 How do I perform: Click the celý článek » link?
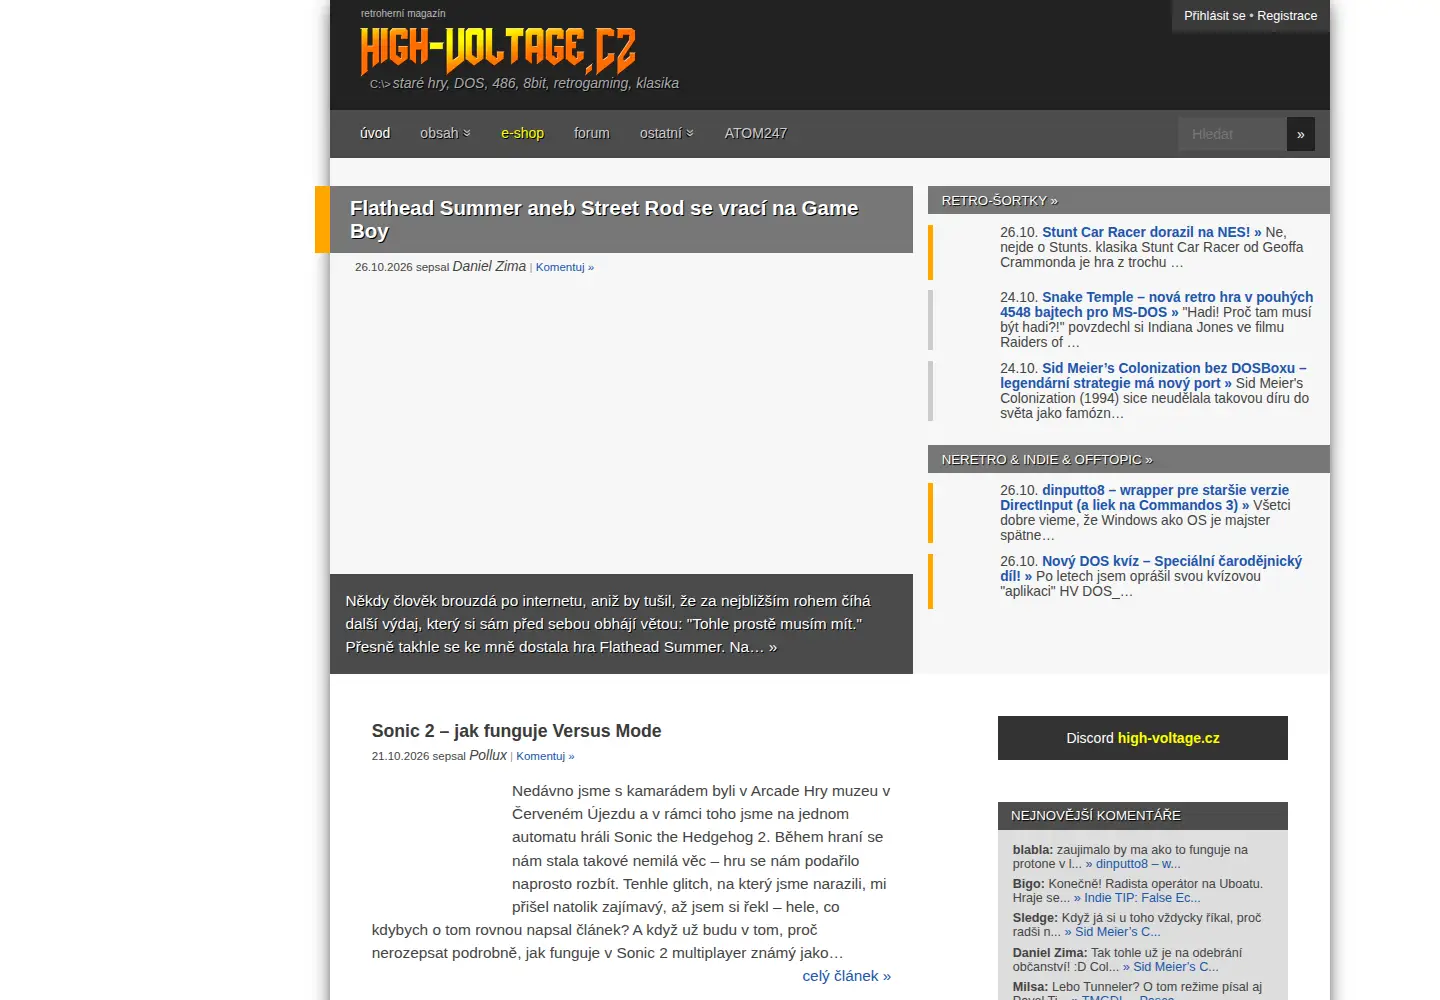pos(846,976)
